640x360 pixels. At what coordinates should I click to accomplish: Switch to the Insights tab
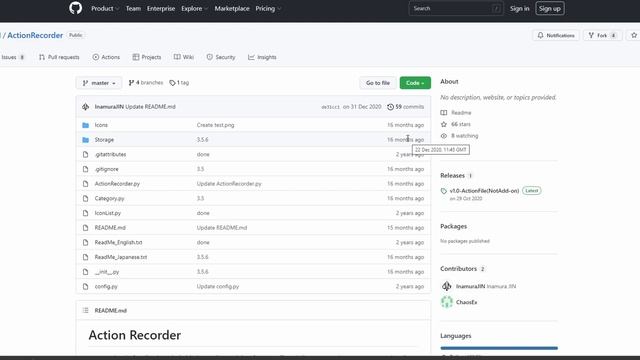point(262,57)
